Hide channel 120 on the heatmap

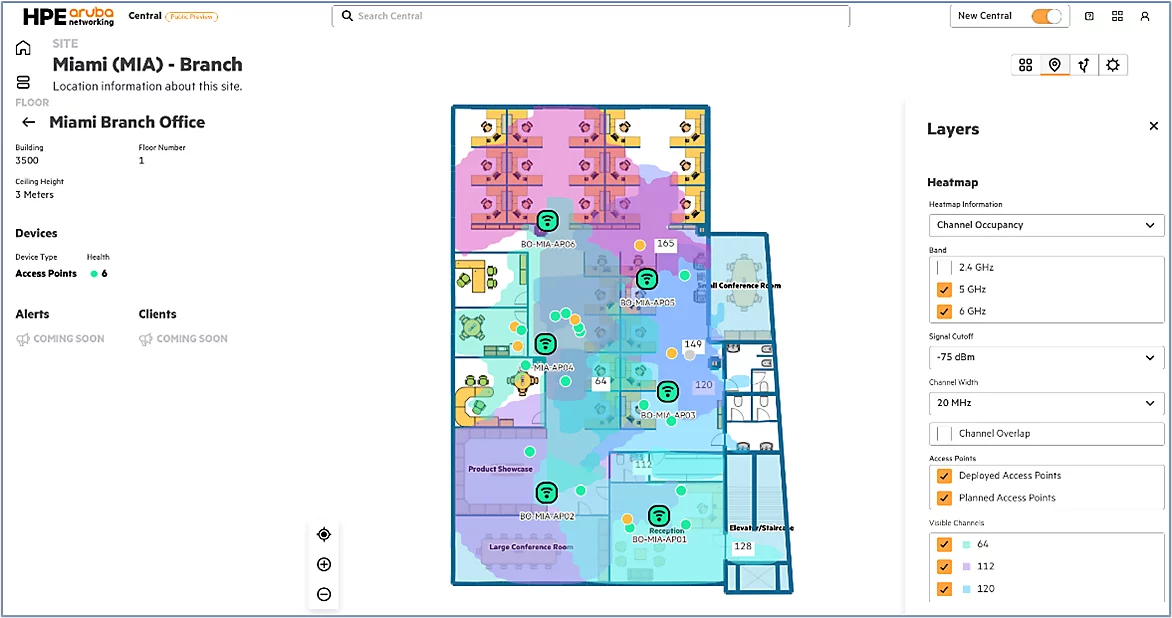(944, 589)
